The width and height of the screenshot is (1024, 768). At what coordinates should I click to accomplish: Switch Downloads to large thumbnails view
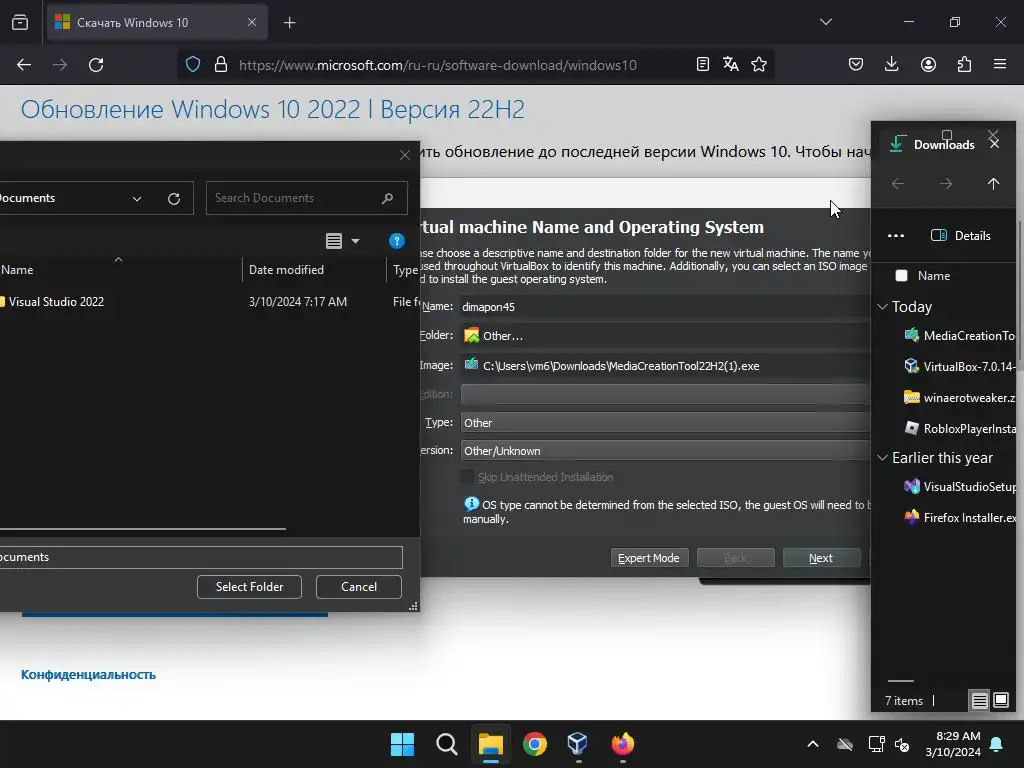[1001, 701]
